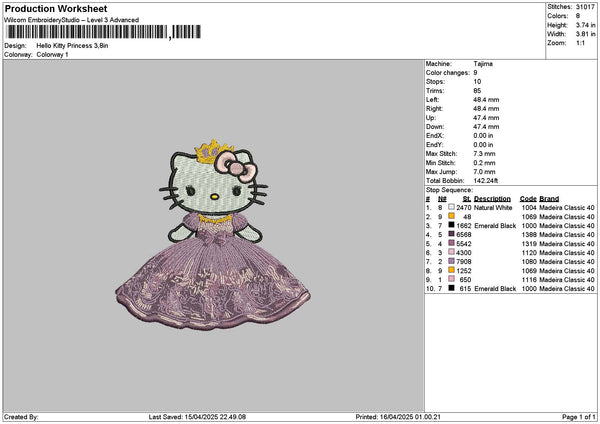Click "Madeira Classic 40" in the 6568-stitch row

point(567,235)
